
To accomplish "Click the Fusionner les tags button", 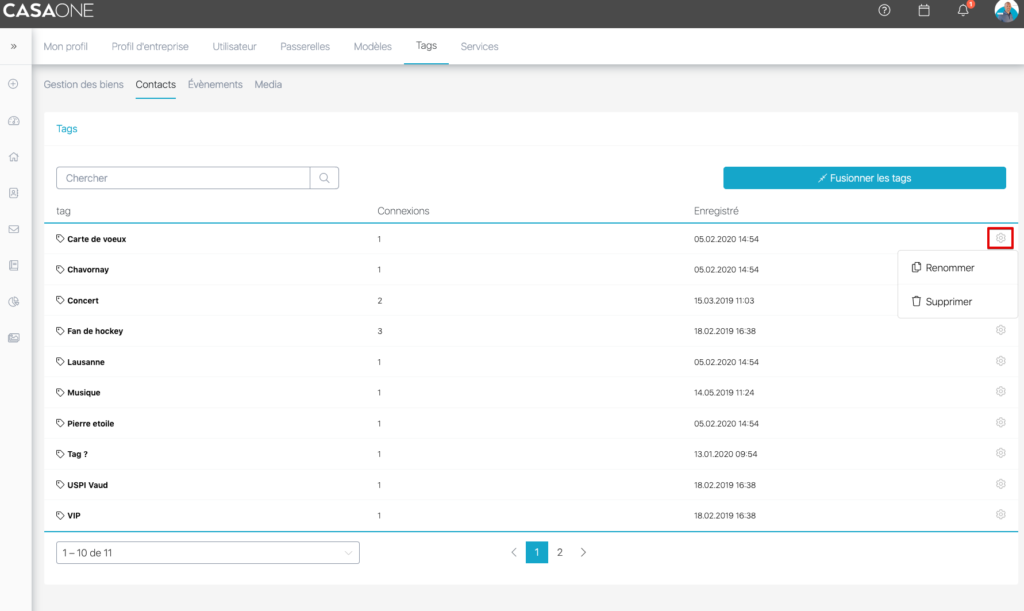I will pyautogui.click(x=864, y=178).
